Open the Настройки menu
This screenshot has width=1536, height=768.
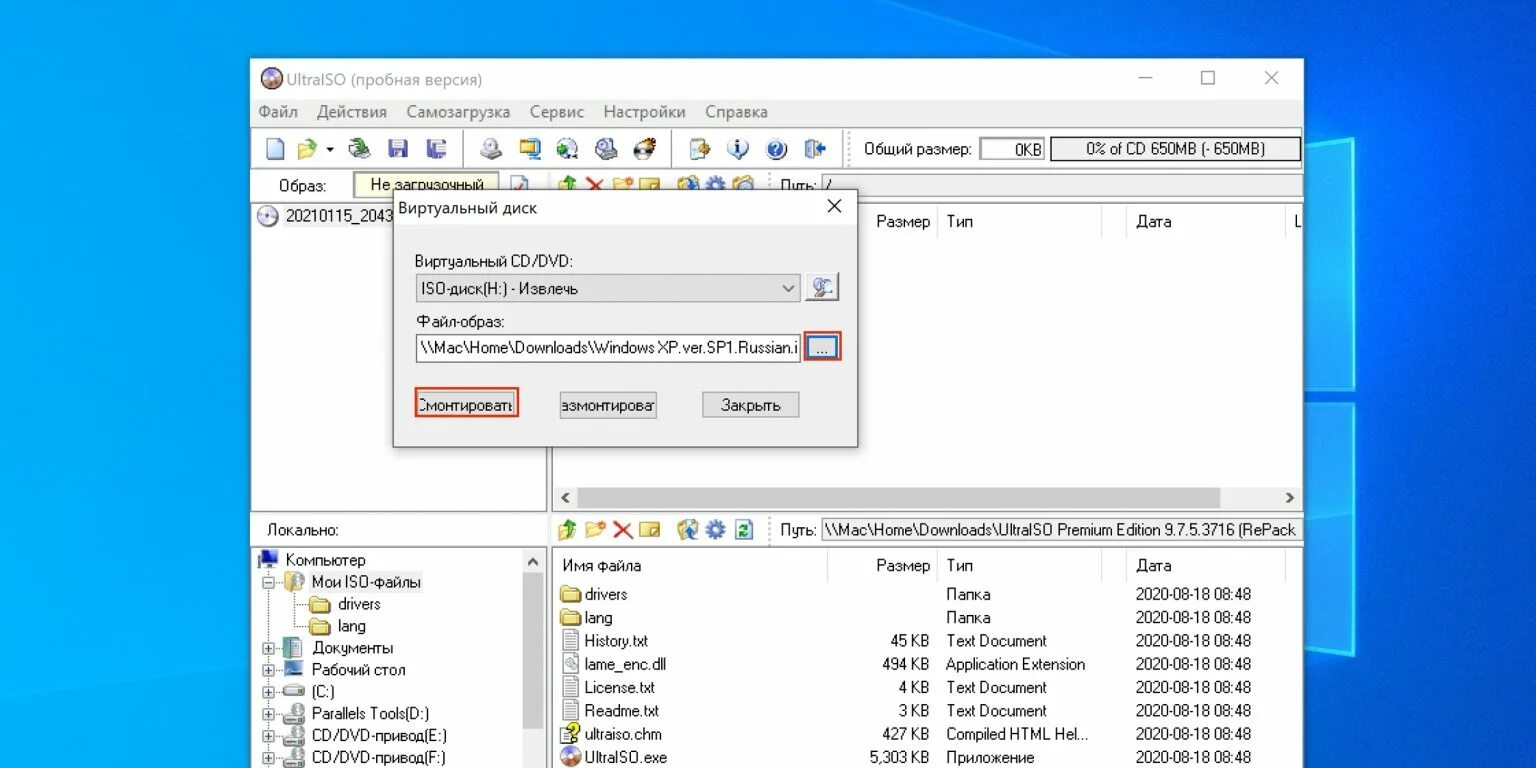tap(645, 112)
